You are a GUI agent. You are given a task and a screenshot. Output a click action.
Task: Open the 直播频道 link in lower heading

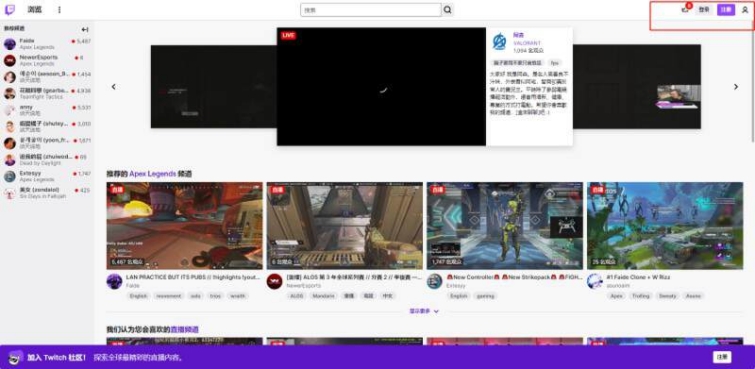pyautogui.click(x=184, y=329)
